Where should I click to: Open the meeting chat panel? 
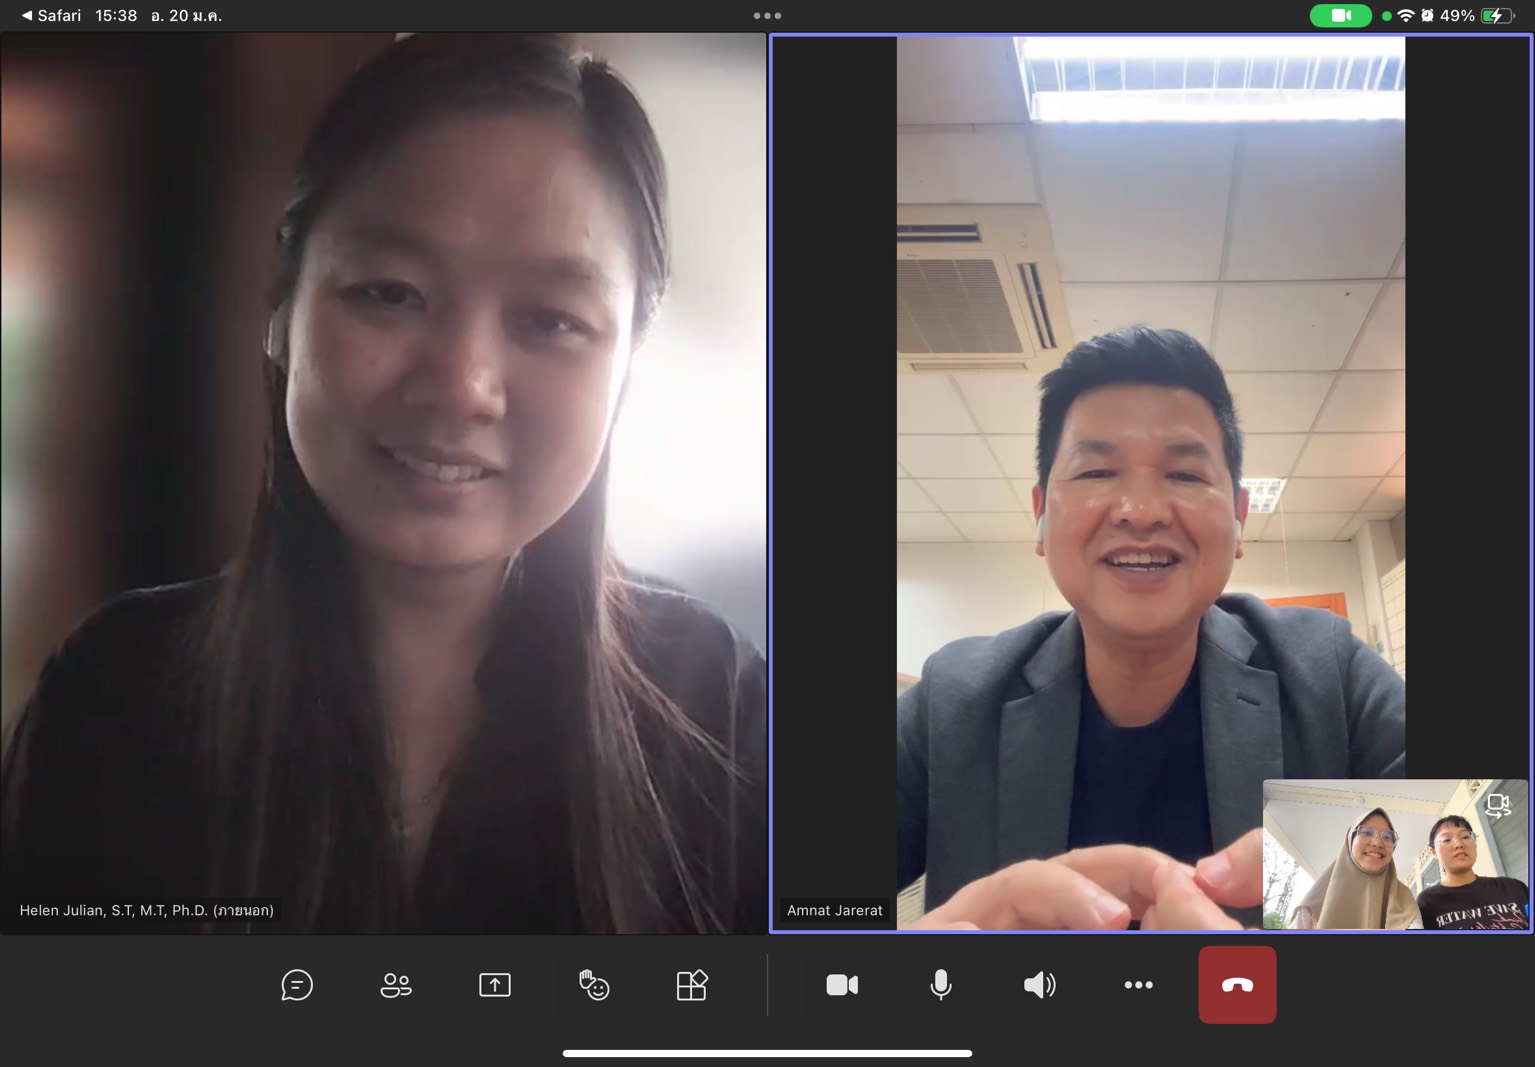(x=297, y=985)
